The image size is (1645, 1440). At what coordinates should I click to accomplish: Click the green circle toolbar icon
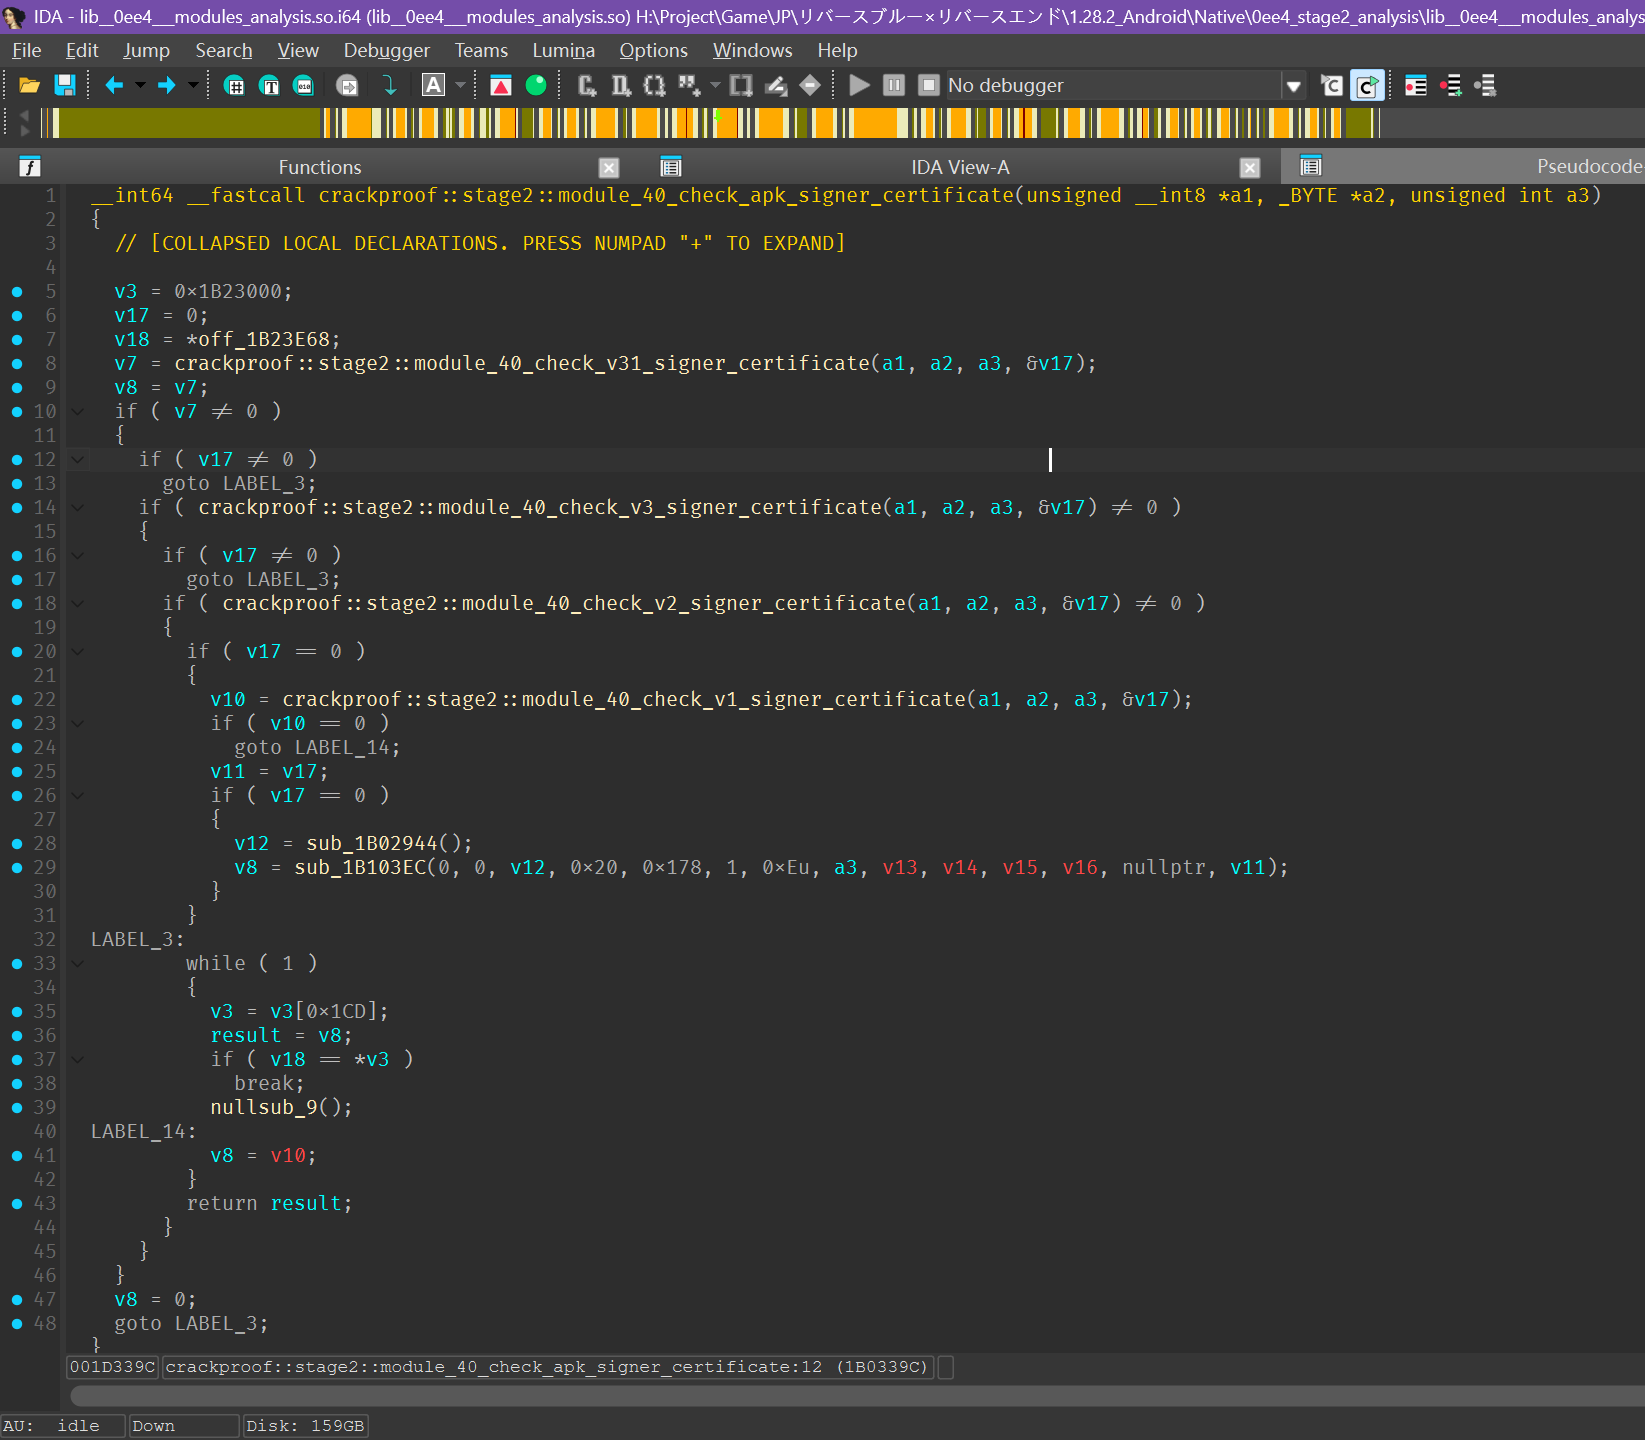pos(536,86)
